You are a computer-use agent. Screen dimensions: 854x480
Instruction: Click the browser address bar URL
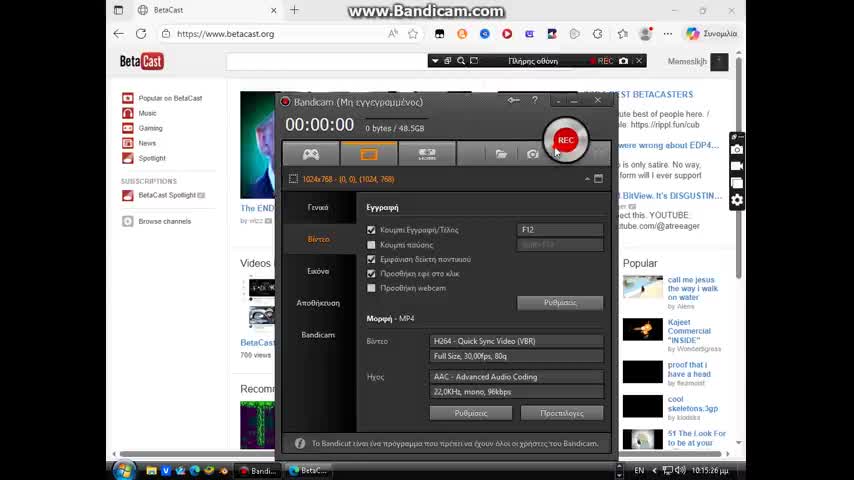[225, 34]
